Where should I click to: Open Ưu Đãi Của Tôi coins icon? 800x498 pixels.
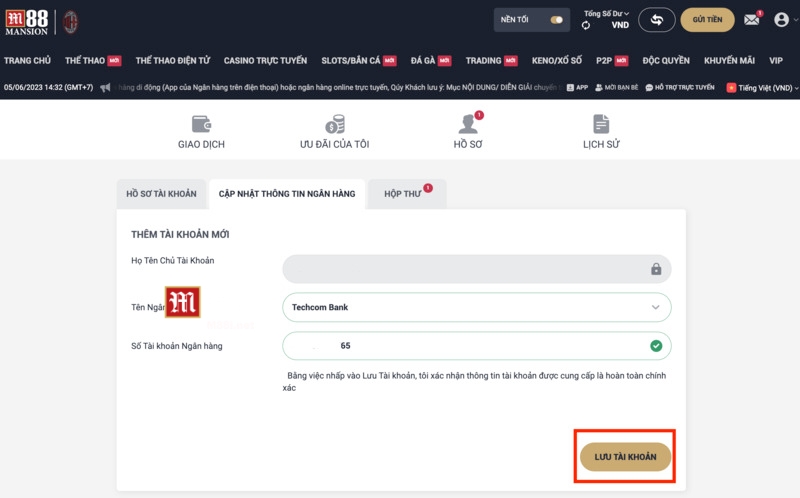tap(334, 124)
